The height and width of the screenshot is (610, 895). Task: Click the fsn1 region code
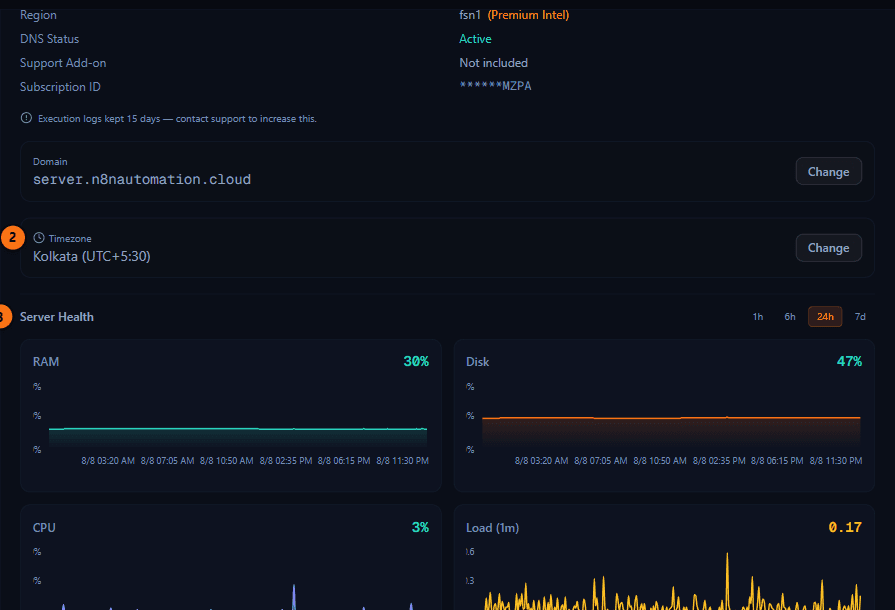(x=470, y=15)
